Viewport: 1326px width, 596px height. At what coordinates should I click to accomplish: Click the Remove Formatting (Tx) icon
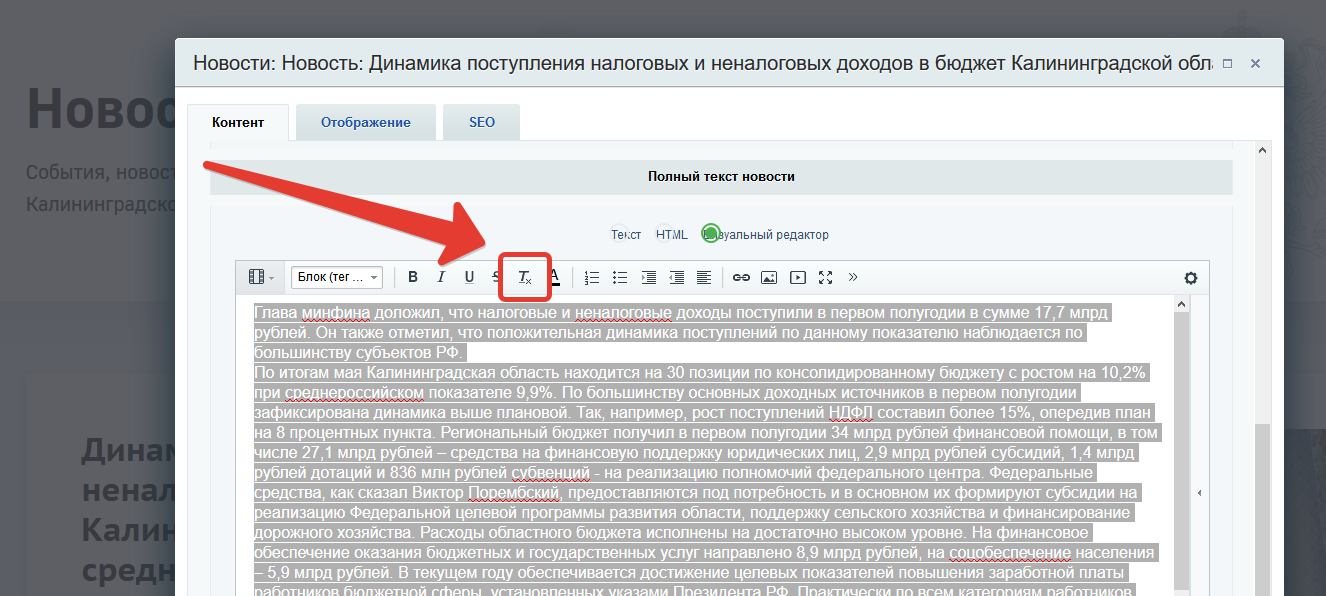pos(524,277)
